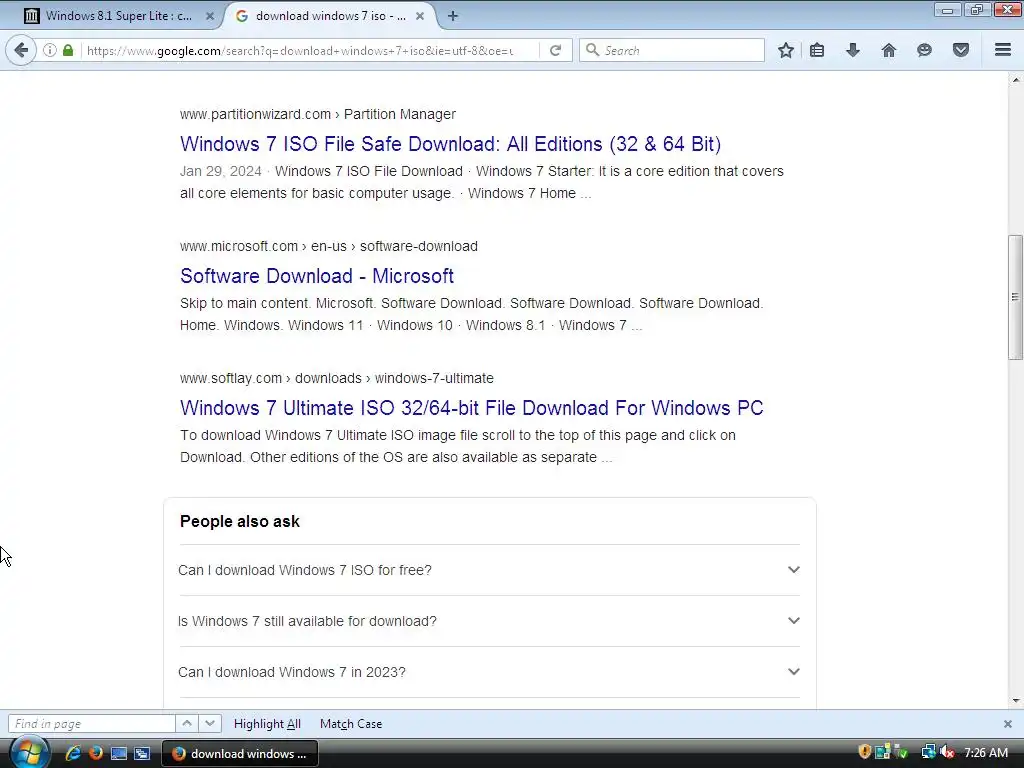Expand 'Is Windows 7 still available for download?'

tap(489, 621)
